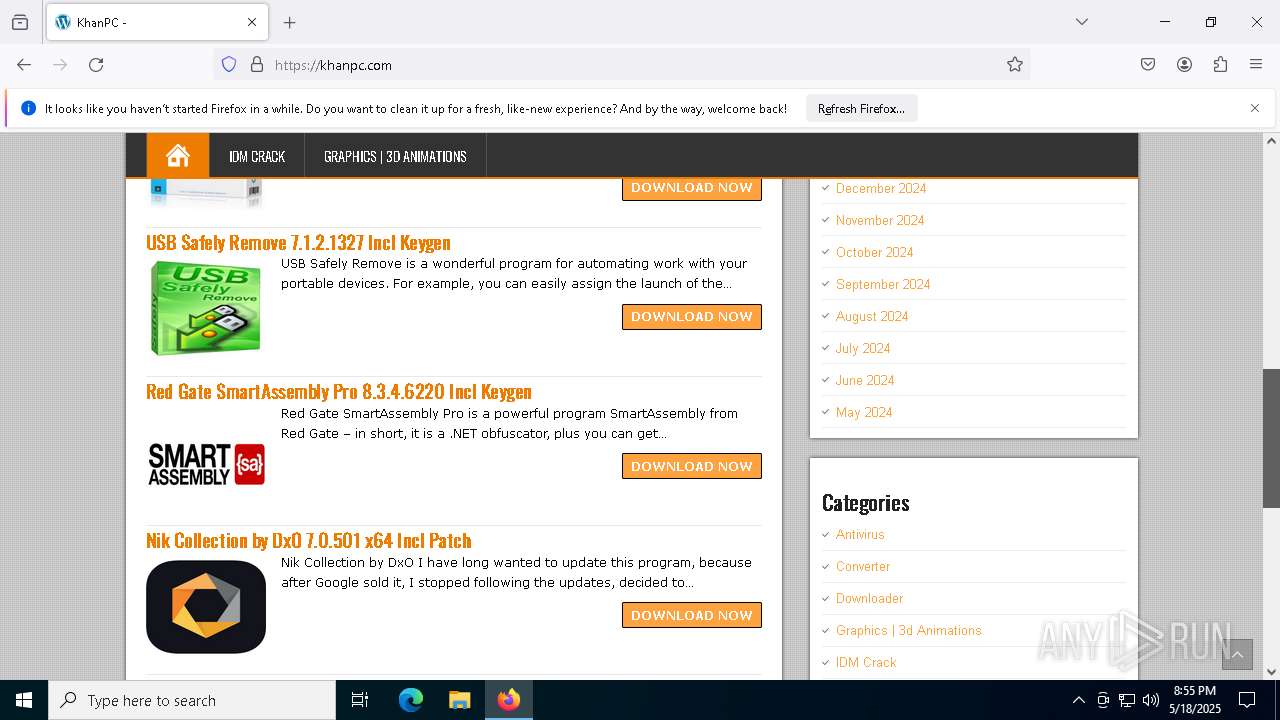Open USB Safely Remove 7.1.2.1327 title link

point(298,242)
